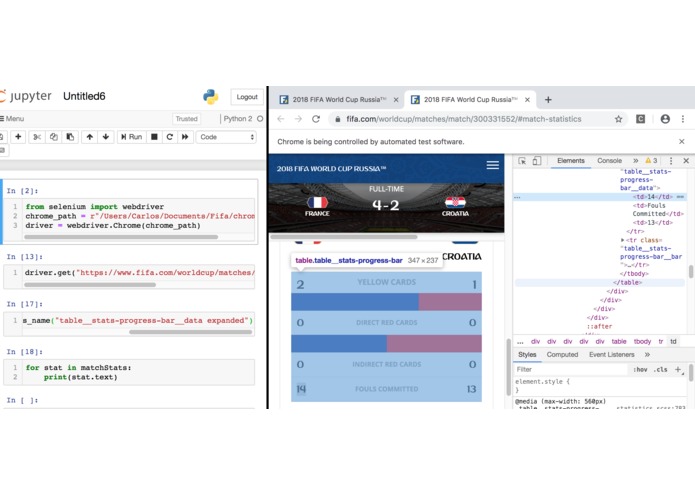Restart kernel and run all fast-forward icon
This screenshot has height=494, width=695.
pos(185,137)
